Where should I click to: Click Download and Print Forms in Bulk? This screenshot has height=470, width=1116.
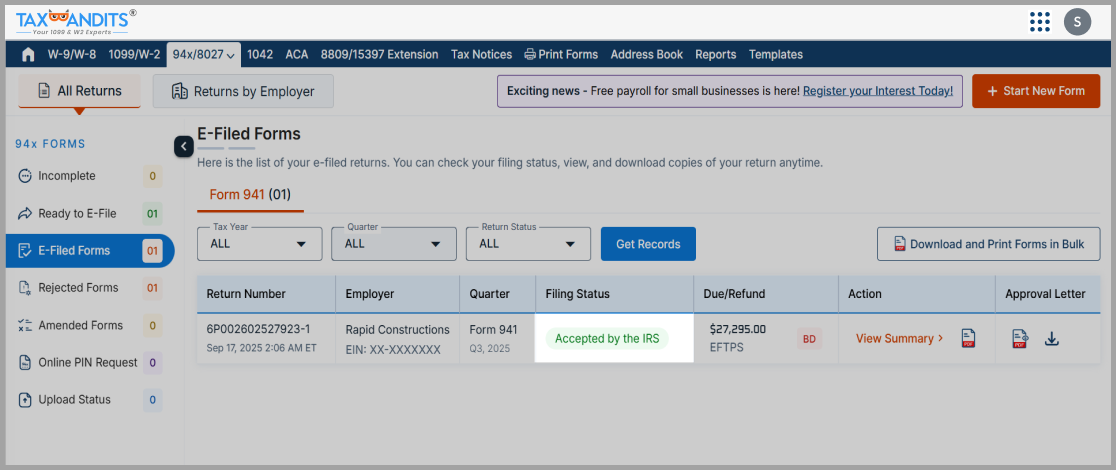tap(988, 244)
